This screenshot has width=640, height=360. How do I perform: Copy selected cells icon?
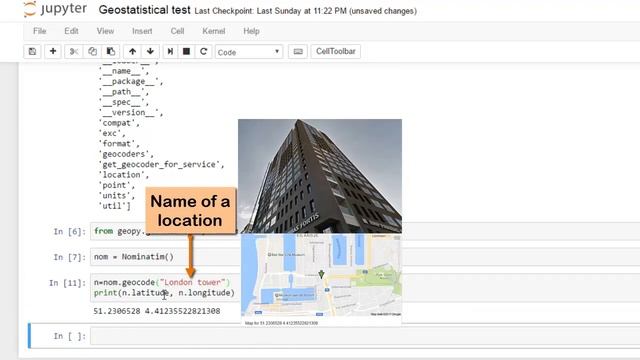(92, 51)
